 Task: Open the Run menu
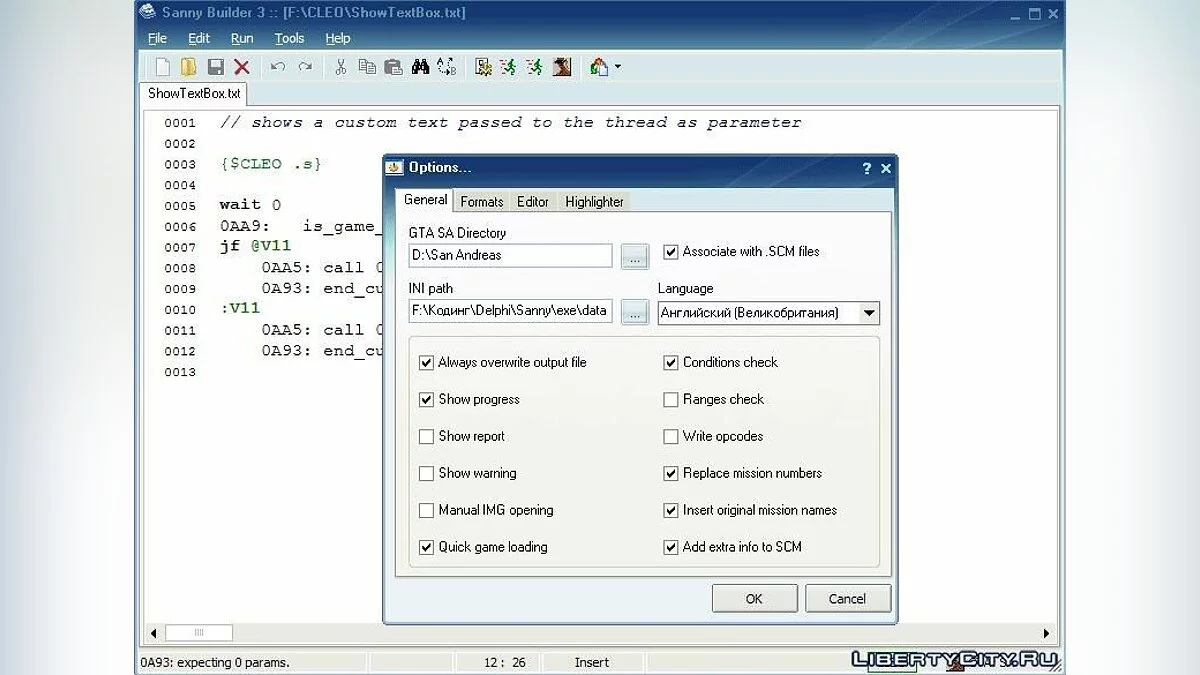(x=242, y=38)
